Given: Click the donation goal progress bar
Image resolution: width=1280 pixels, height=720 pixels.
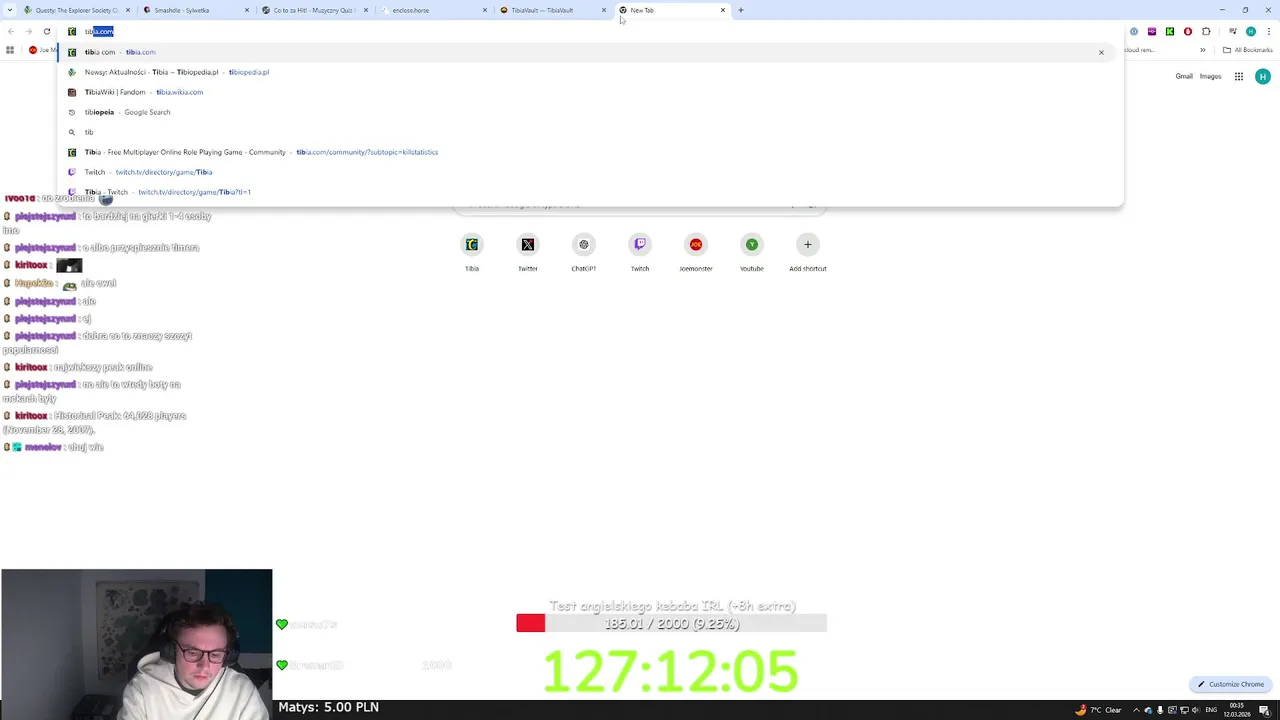Looking at the screenshot, I should pyautogui.click(x=671, y=623).
